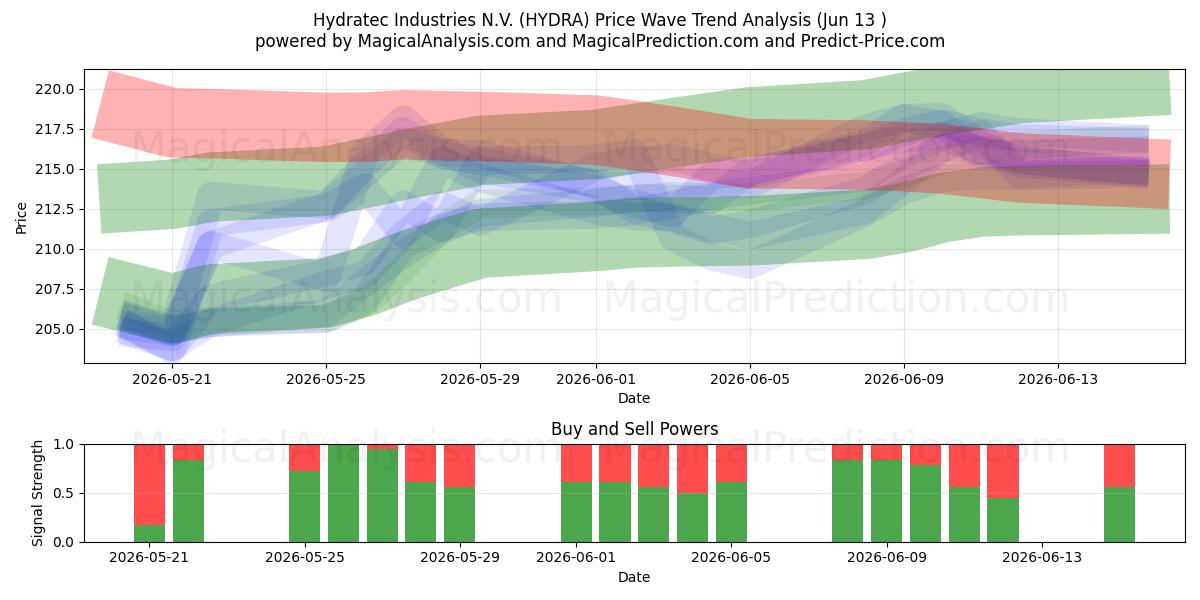Image resolution: width=1200 pixels, height=600 pixels.
Task: Click the 212.5 price axis tick label
Action: click(56, 209)
